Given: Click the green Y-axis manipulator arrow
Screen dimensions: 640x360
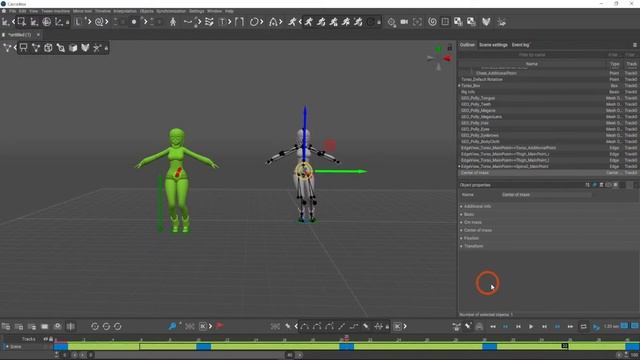Looking at the screenshot, I should 341,171.
